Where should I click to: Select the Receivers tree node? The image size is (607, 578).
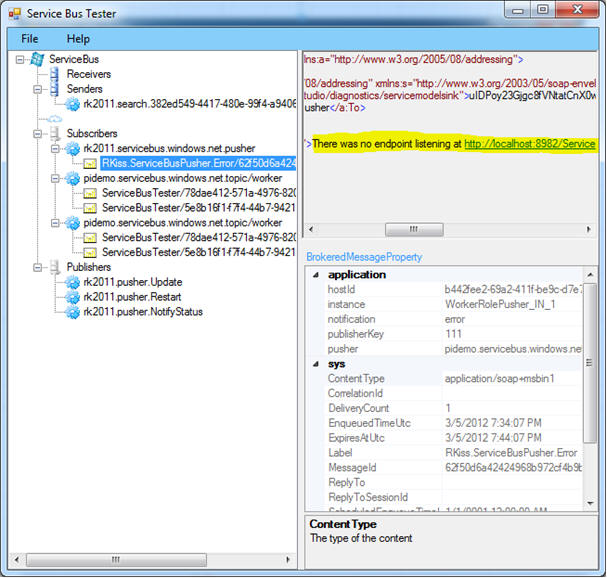pyautogui.click(x=89, y=74)
